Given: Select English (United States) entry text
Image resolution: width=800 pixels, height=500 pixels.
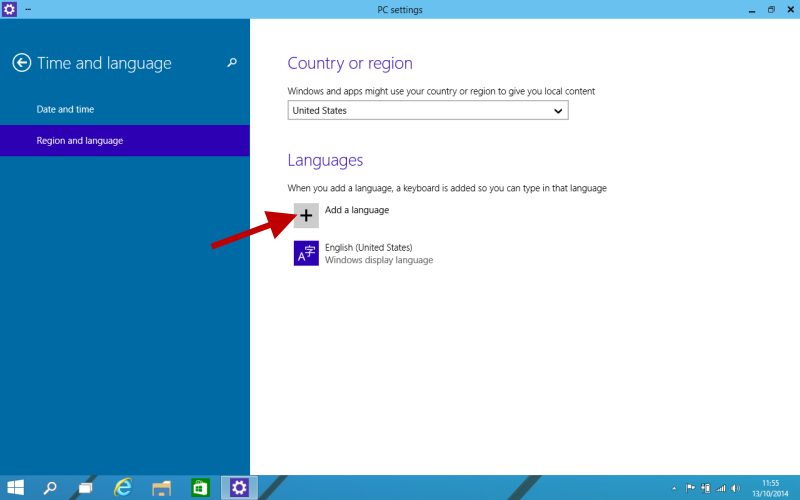Looking at the screenshot, I should 368,247.
